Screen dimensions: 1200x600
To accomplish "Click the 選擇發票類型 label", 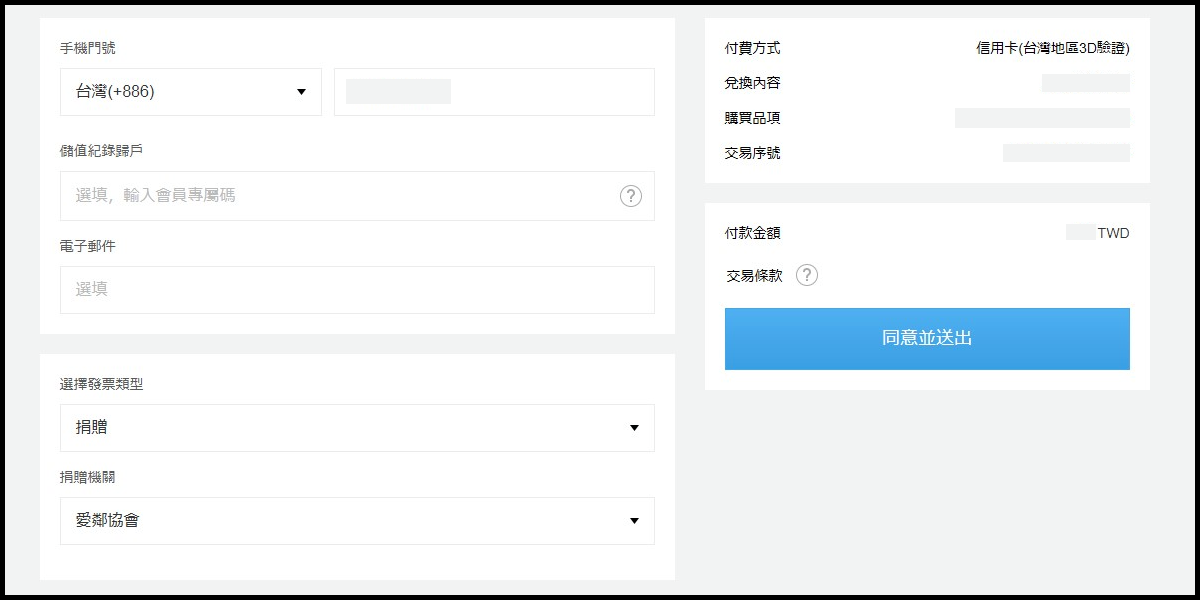I will pos(101,384).
